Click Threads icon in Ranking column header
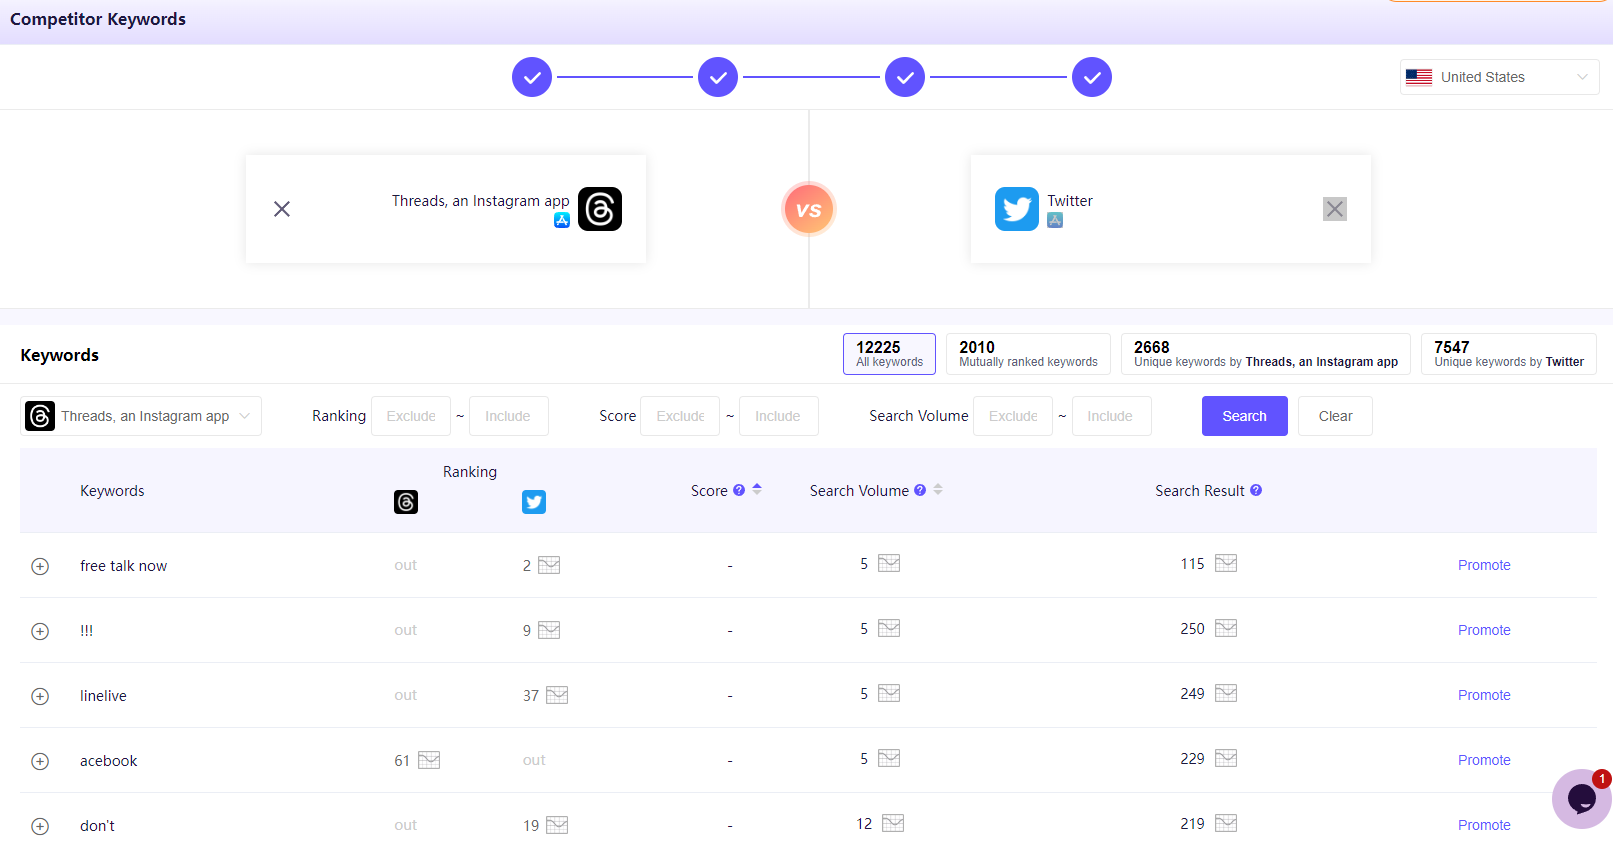 (406, 502)
